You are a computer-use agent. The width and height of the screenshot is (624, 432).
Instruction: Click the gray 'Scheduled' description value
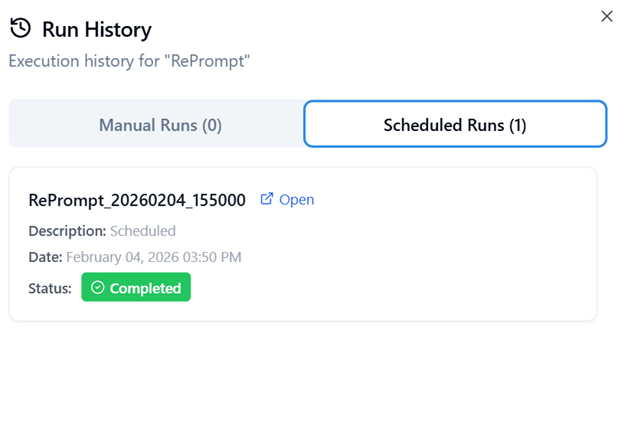point(143,231)
